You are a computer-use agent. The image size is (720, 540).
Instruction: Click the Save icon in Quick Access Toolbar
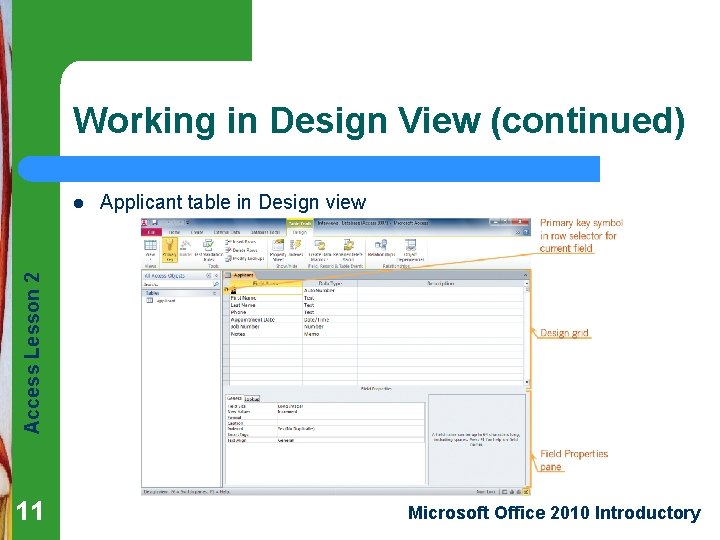coord(155,223)
